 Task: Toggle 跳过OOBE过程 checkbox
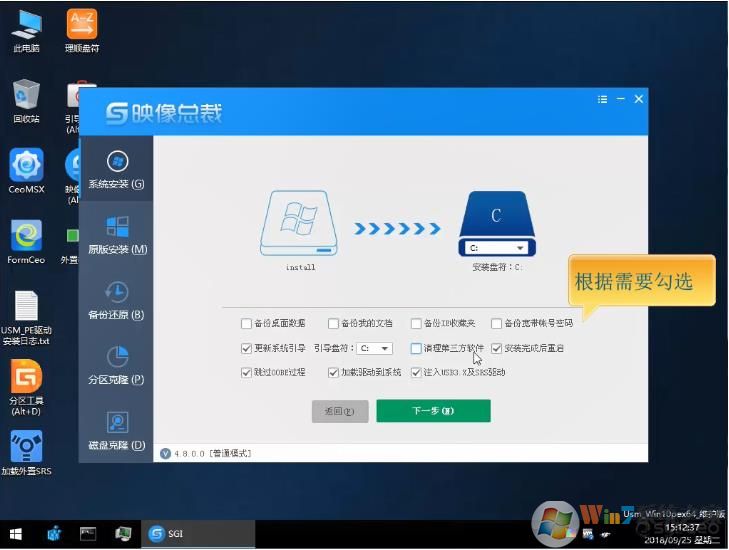point(246,372)
